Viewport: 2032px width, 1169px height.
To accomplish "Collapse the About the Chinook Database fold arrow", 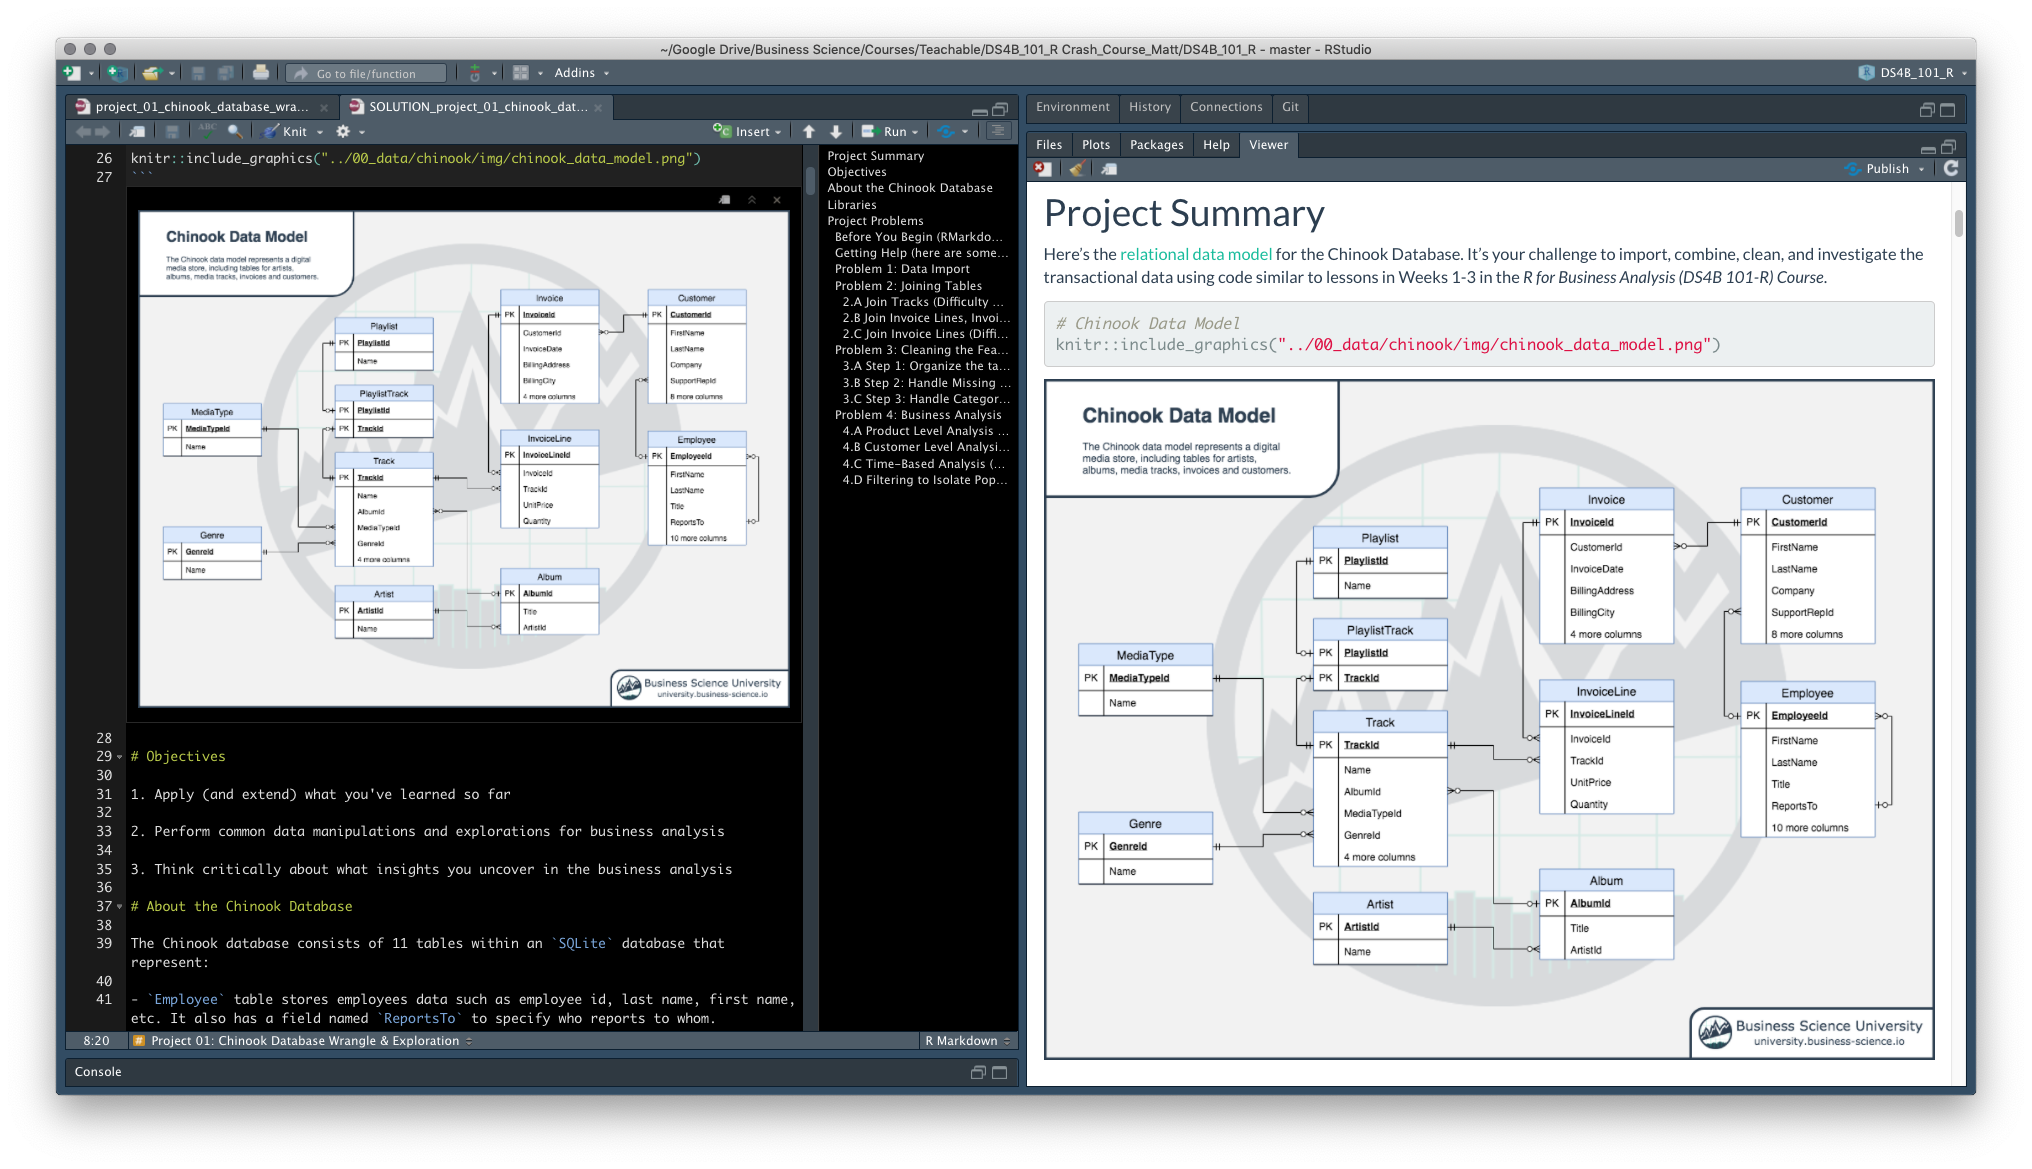I will coord(120,907).
